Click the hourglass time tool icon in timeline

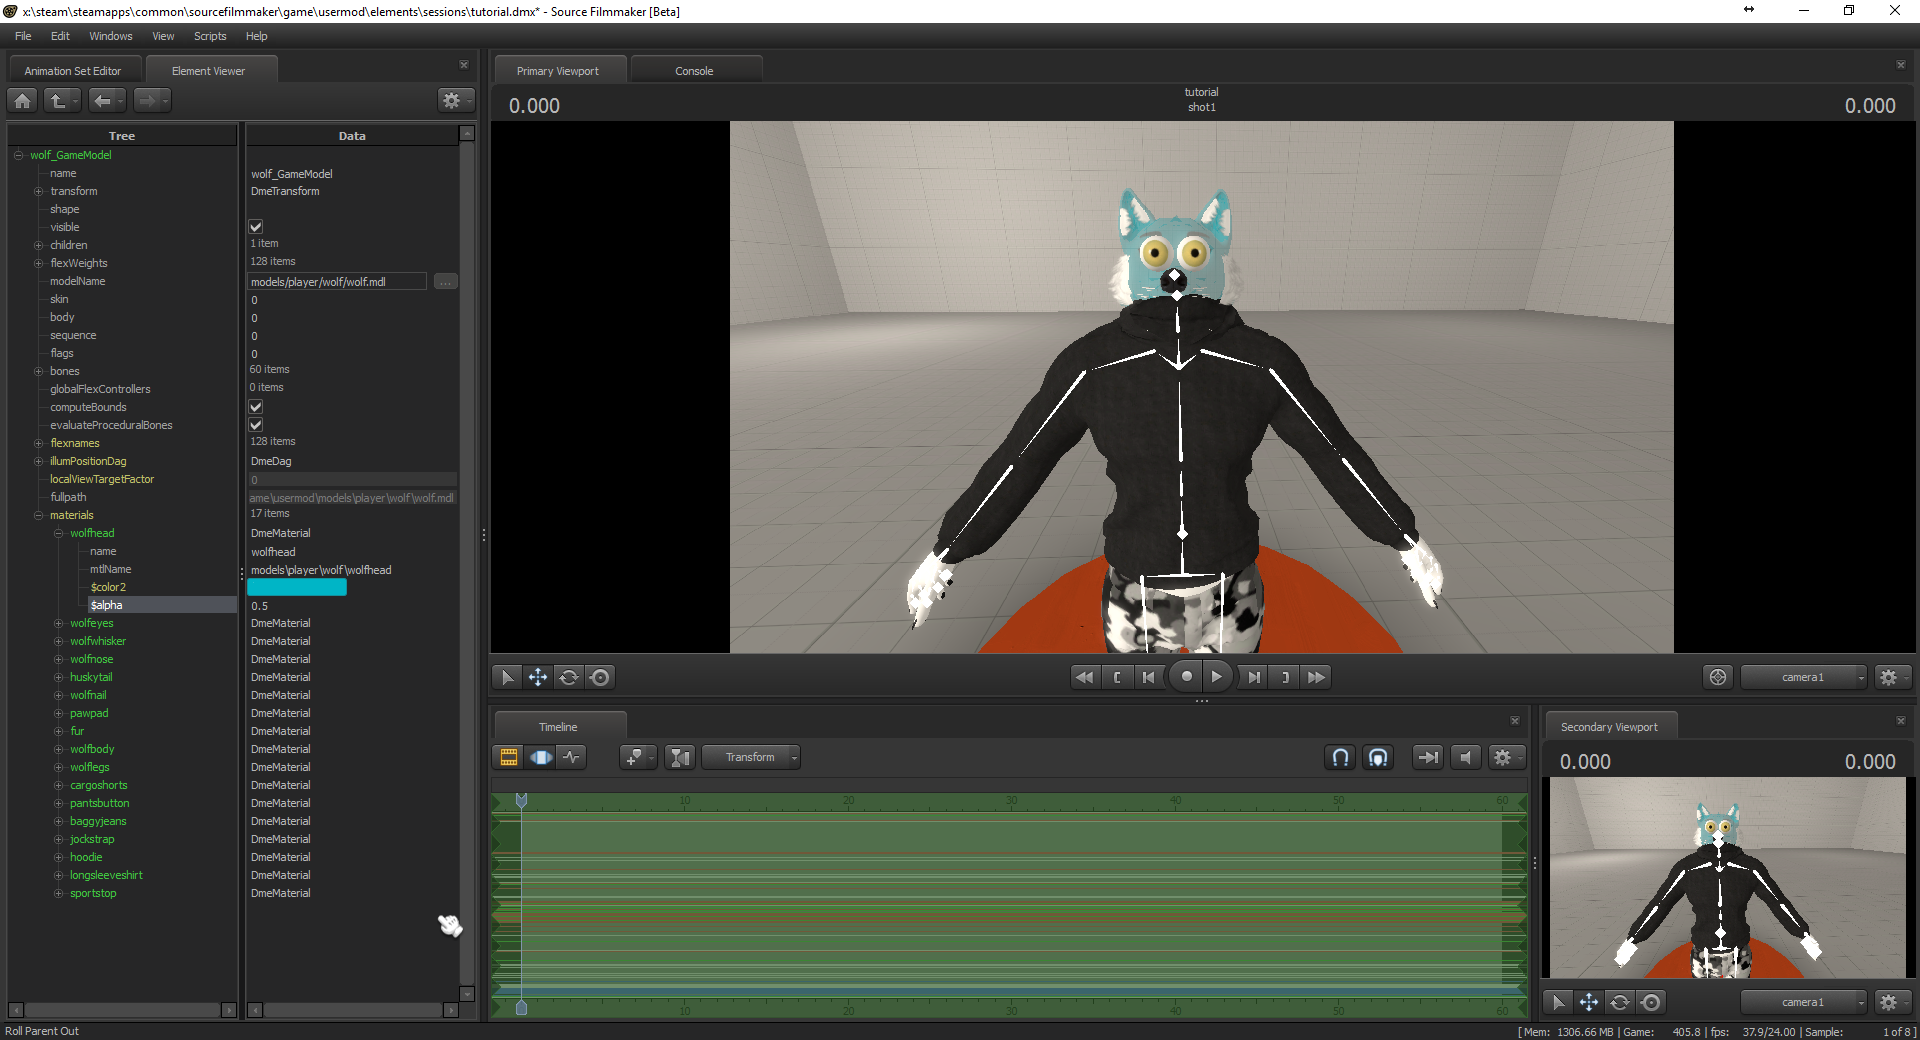[x=680, y=757]
